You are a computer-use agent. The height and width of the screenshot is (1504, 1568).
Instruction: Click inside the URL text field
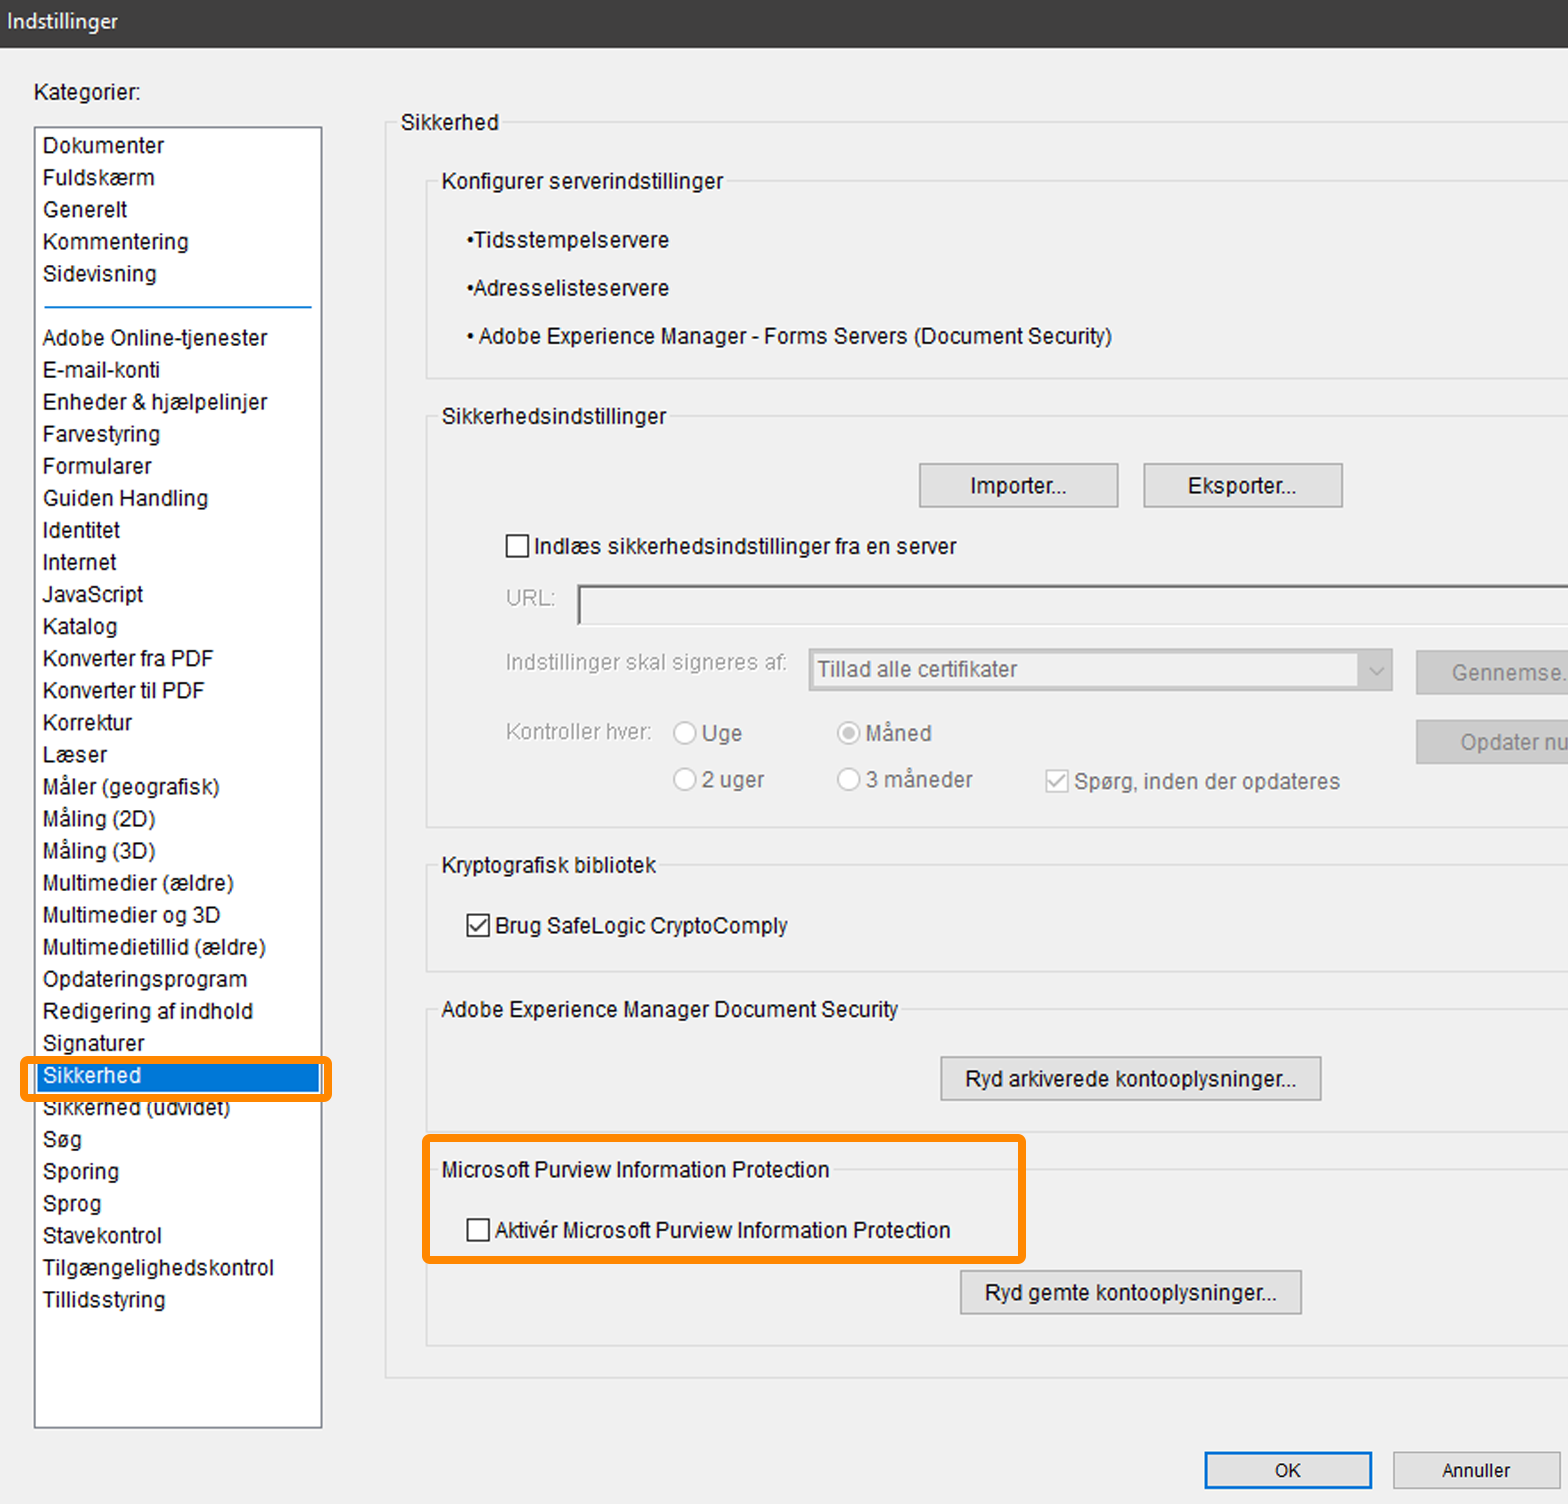(1073, 605)
